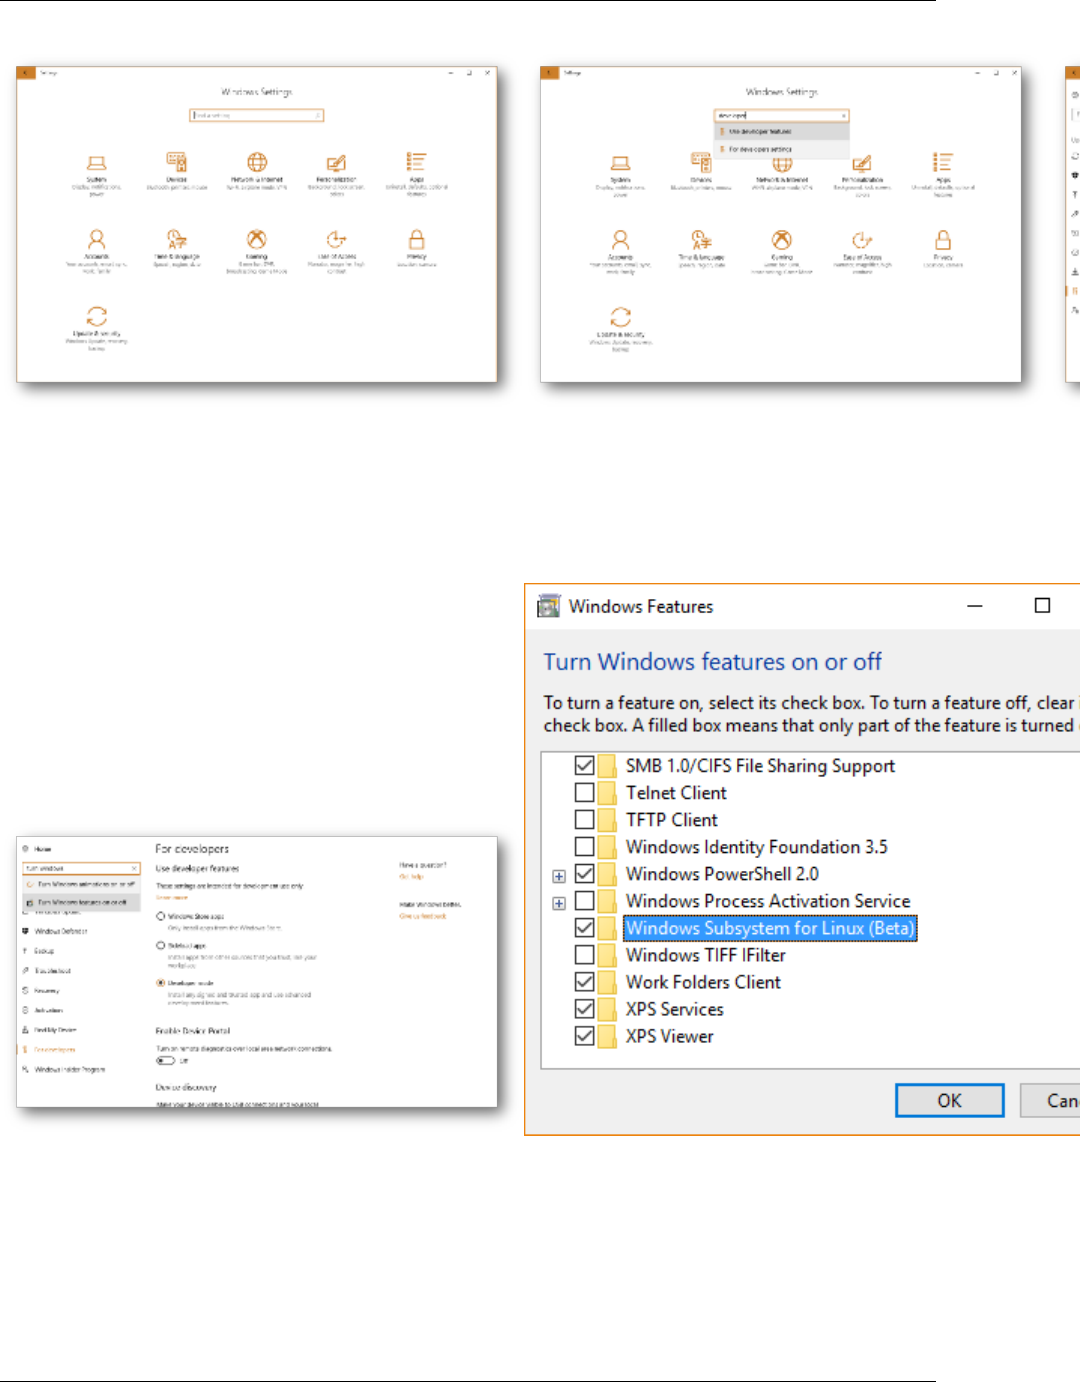Click 'Learn more' under Use developer features

pyautogui.click(x=171, y=897)
